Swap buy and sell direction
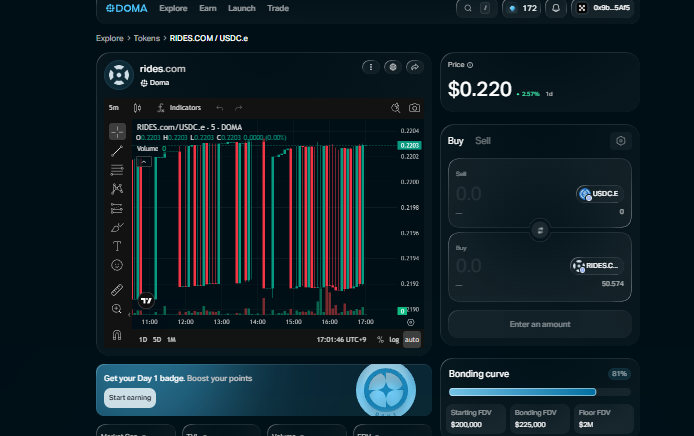Viewport: 694px width, 436px height. point(540,230)
